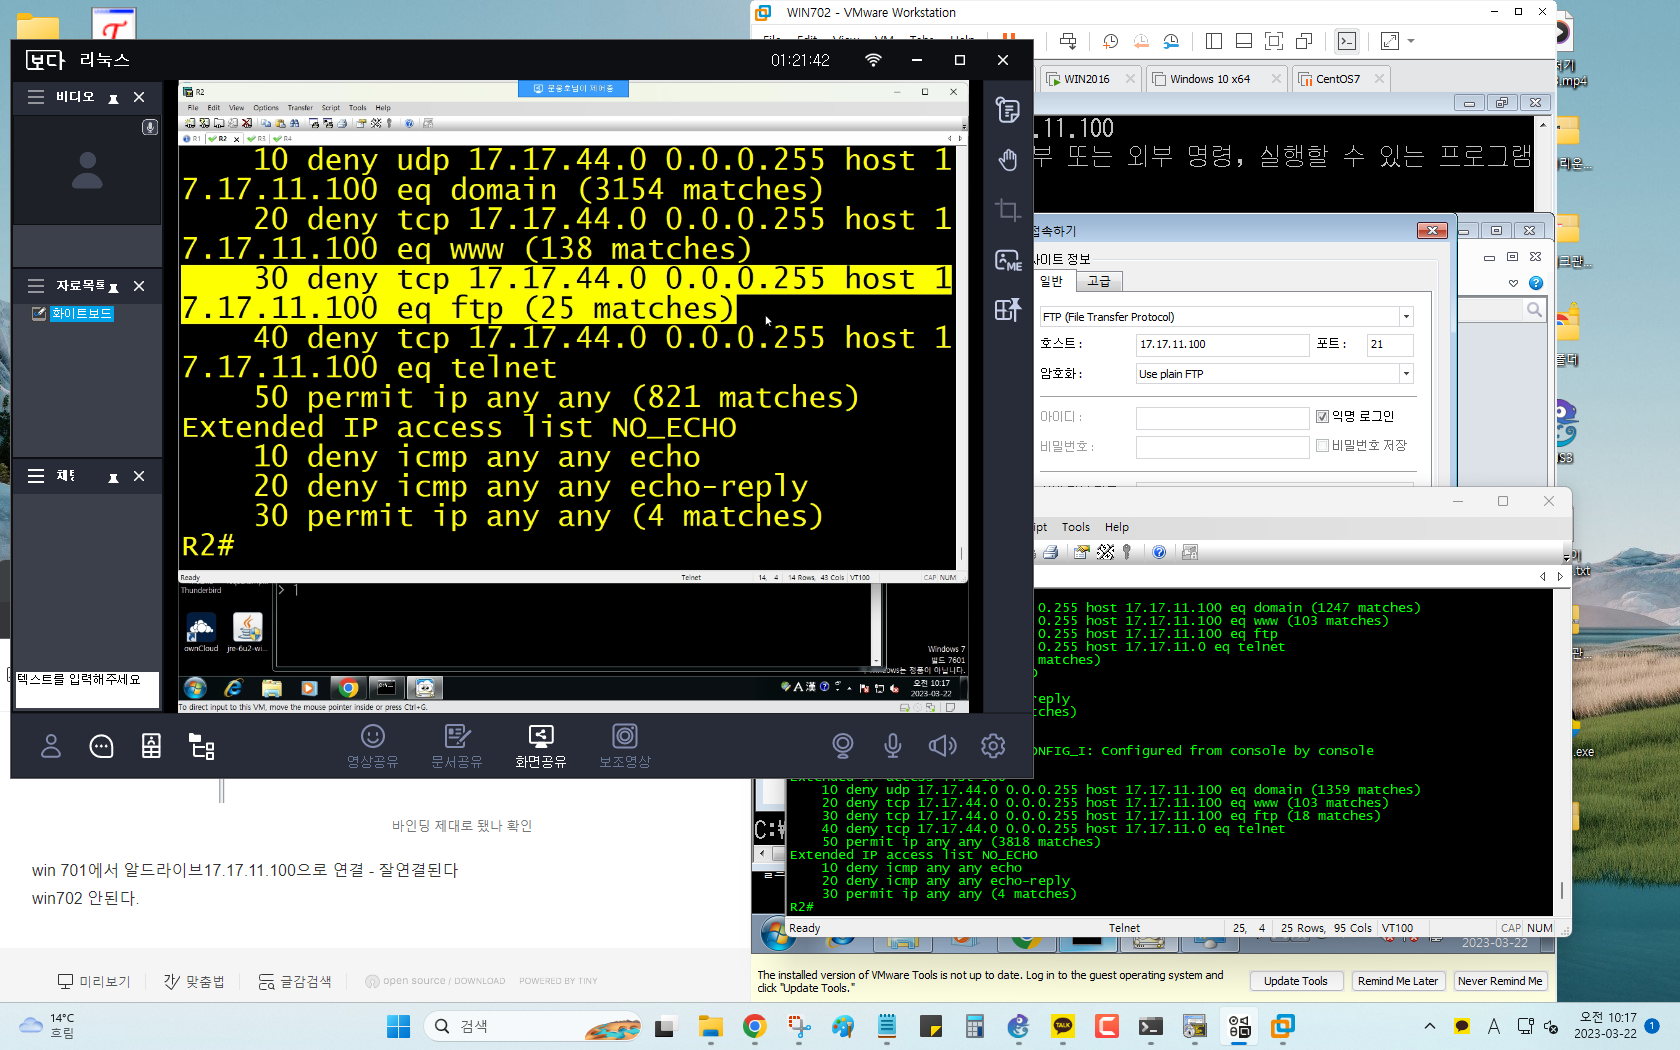Click VMware revert snapshot icon

[x=1141, y=41]
